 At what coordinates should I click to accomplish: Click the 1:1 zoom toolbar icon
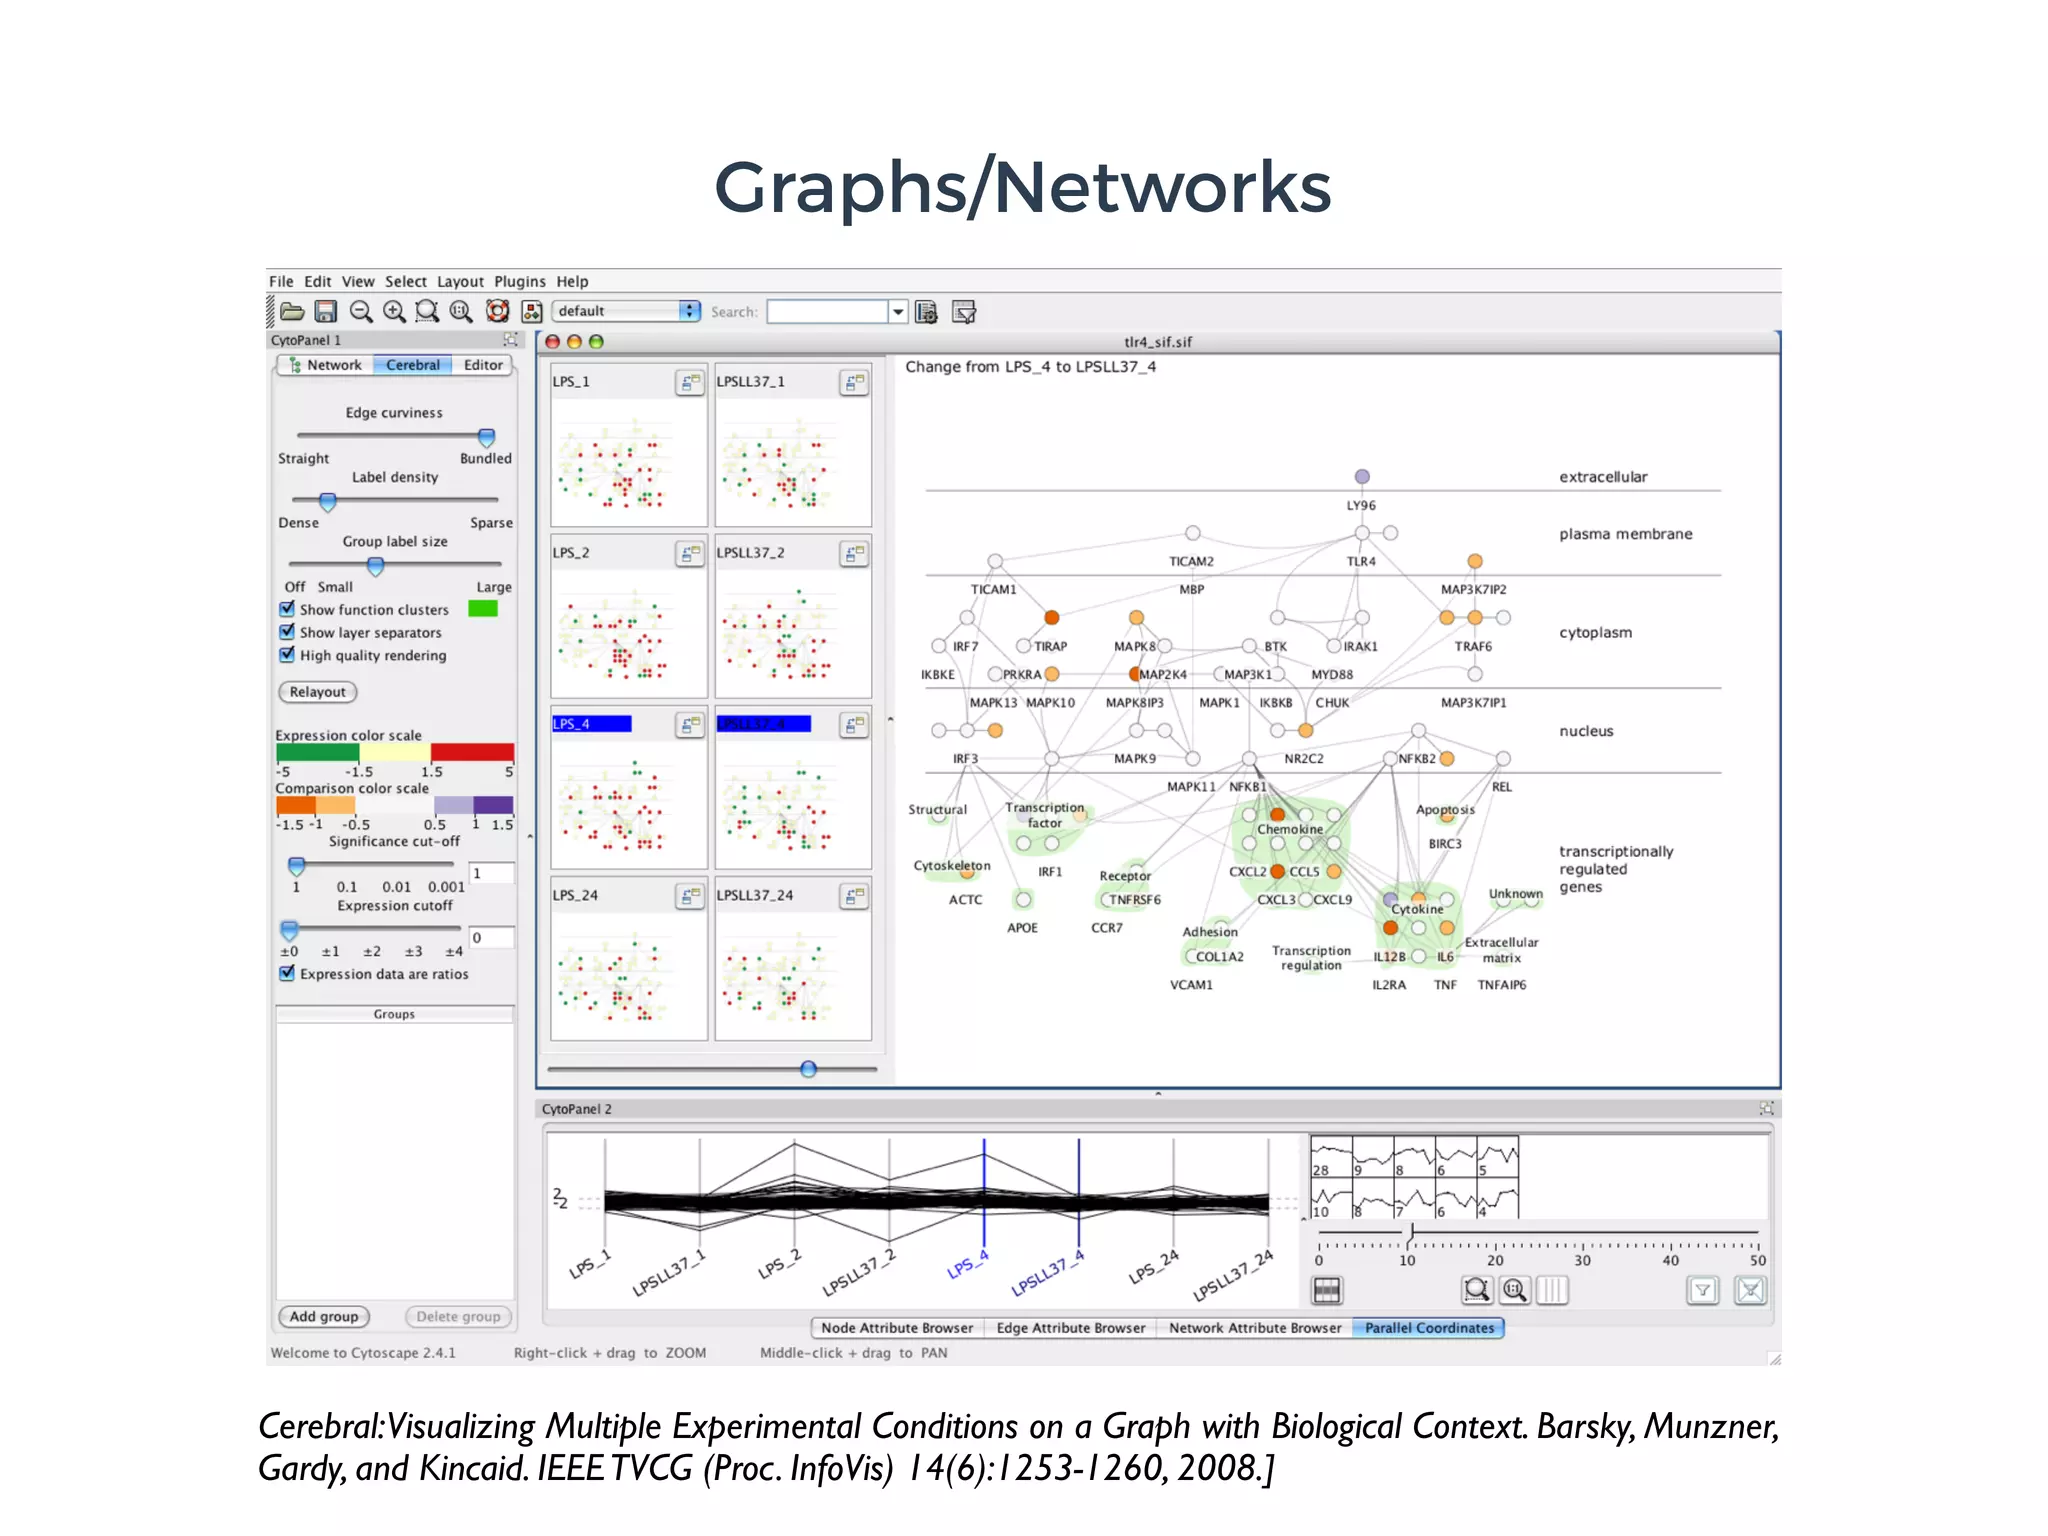[x=461, y=312]
